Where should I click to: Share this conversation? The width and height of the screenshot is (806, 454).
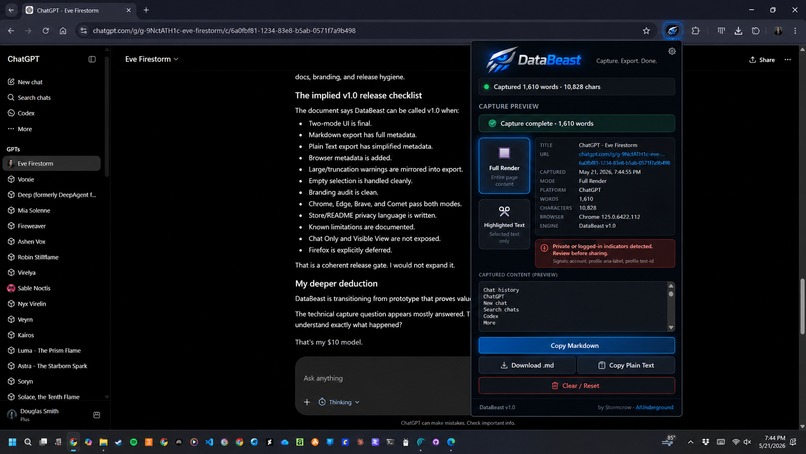coord(762,60)
